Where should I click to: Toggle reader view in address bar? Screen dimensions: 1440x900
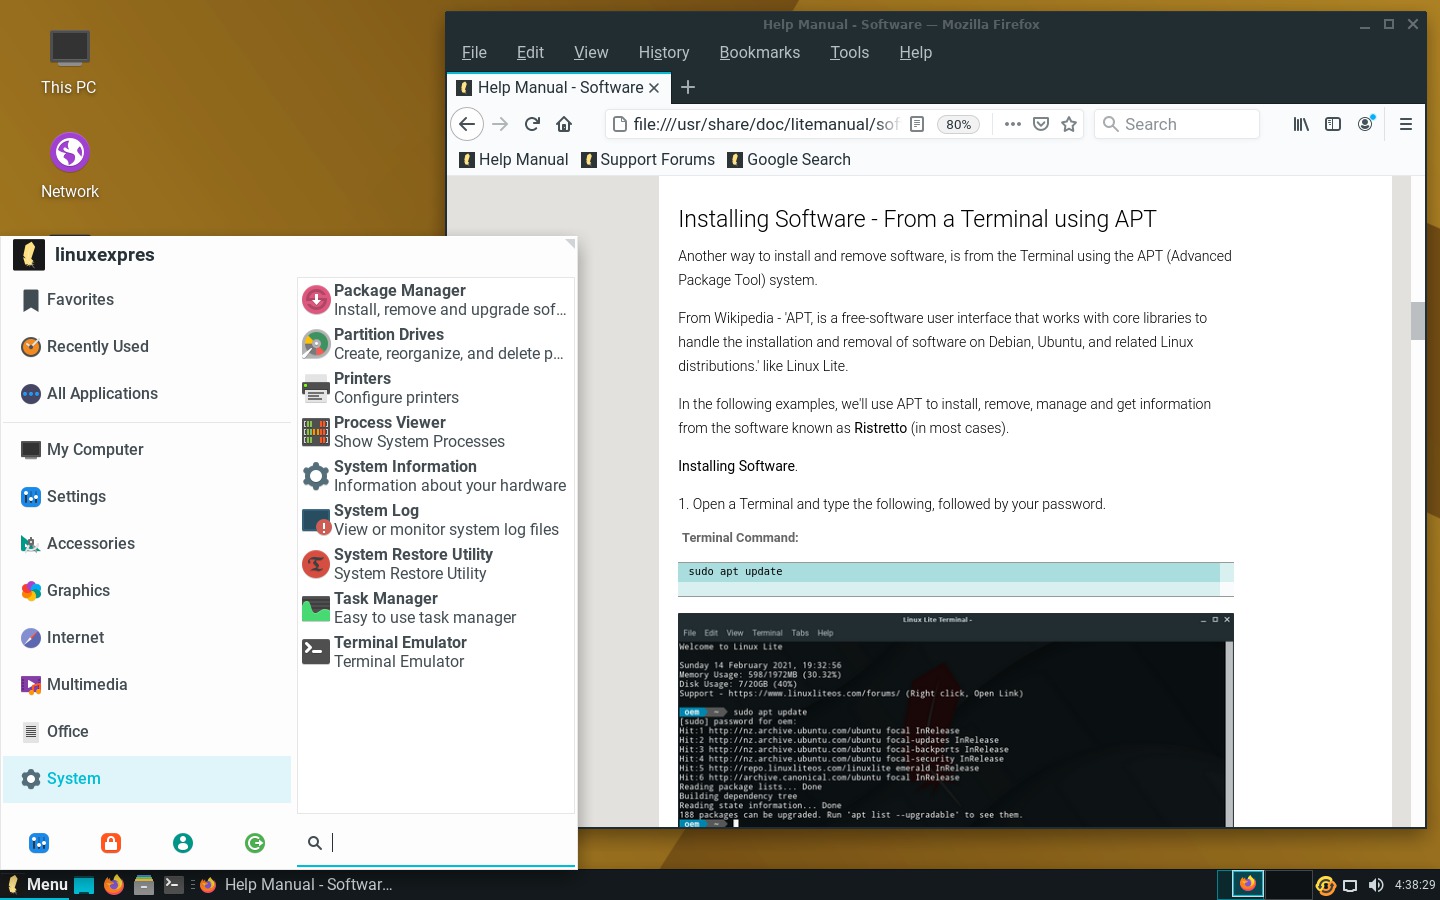coord(917,124)
